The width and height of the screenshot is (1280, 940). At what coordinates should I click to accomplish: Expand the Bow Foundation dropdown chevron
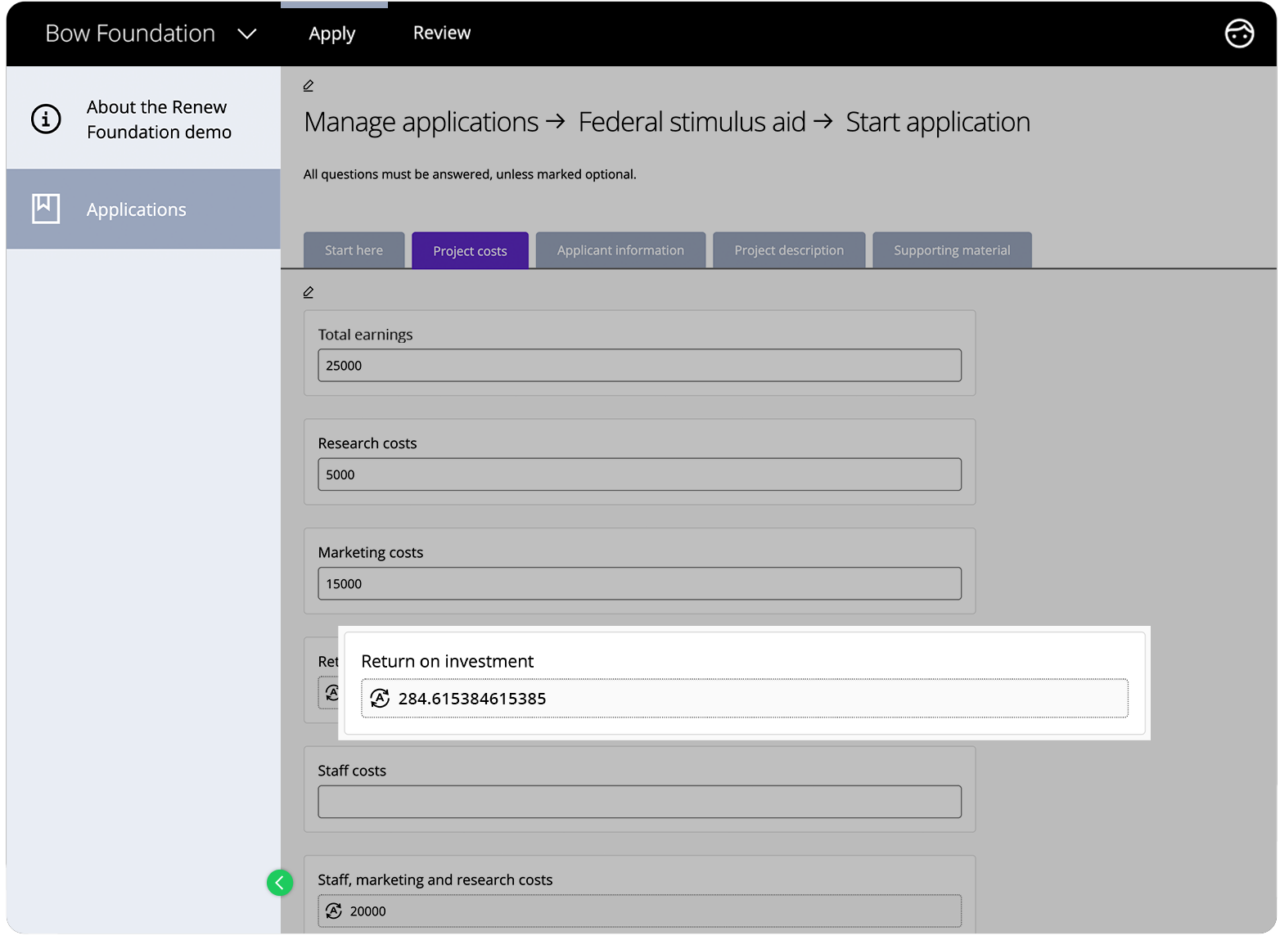click(247, 34)
